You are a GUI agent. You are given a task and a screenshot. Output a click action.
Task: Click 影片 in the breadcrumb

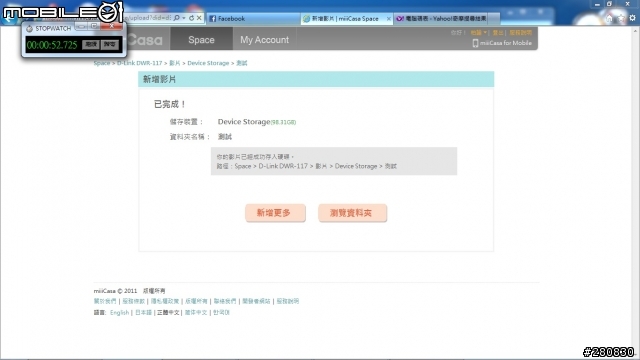175,63
